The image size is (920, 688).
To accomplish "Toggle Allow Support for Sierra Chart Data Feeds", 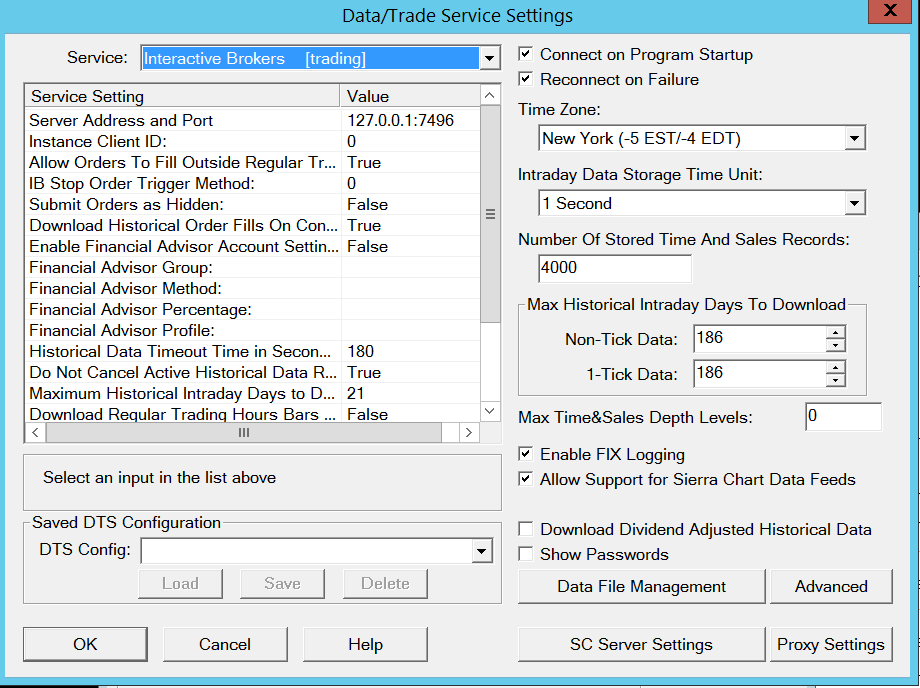I will coord(526,479).
